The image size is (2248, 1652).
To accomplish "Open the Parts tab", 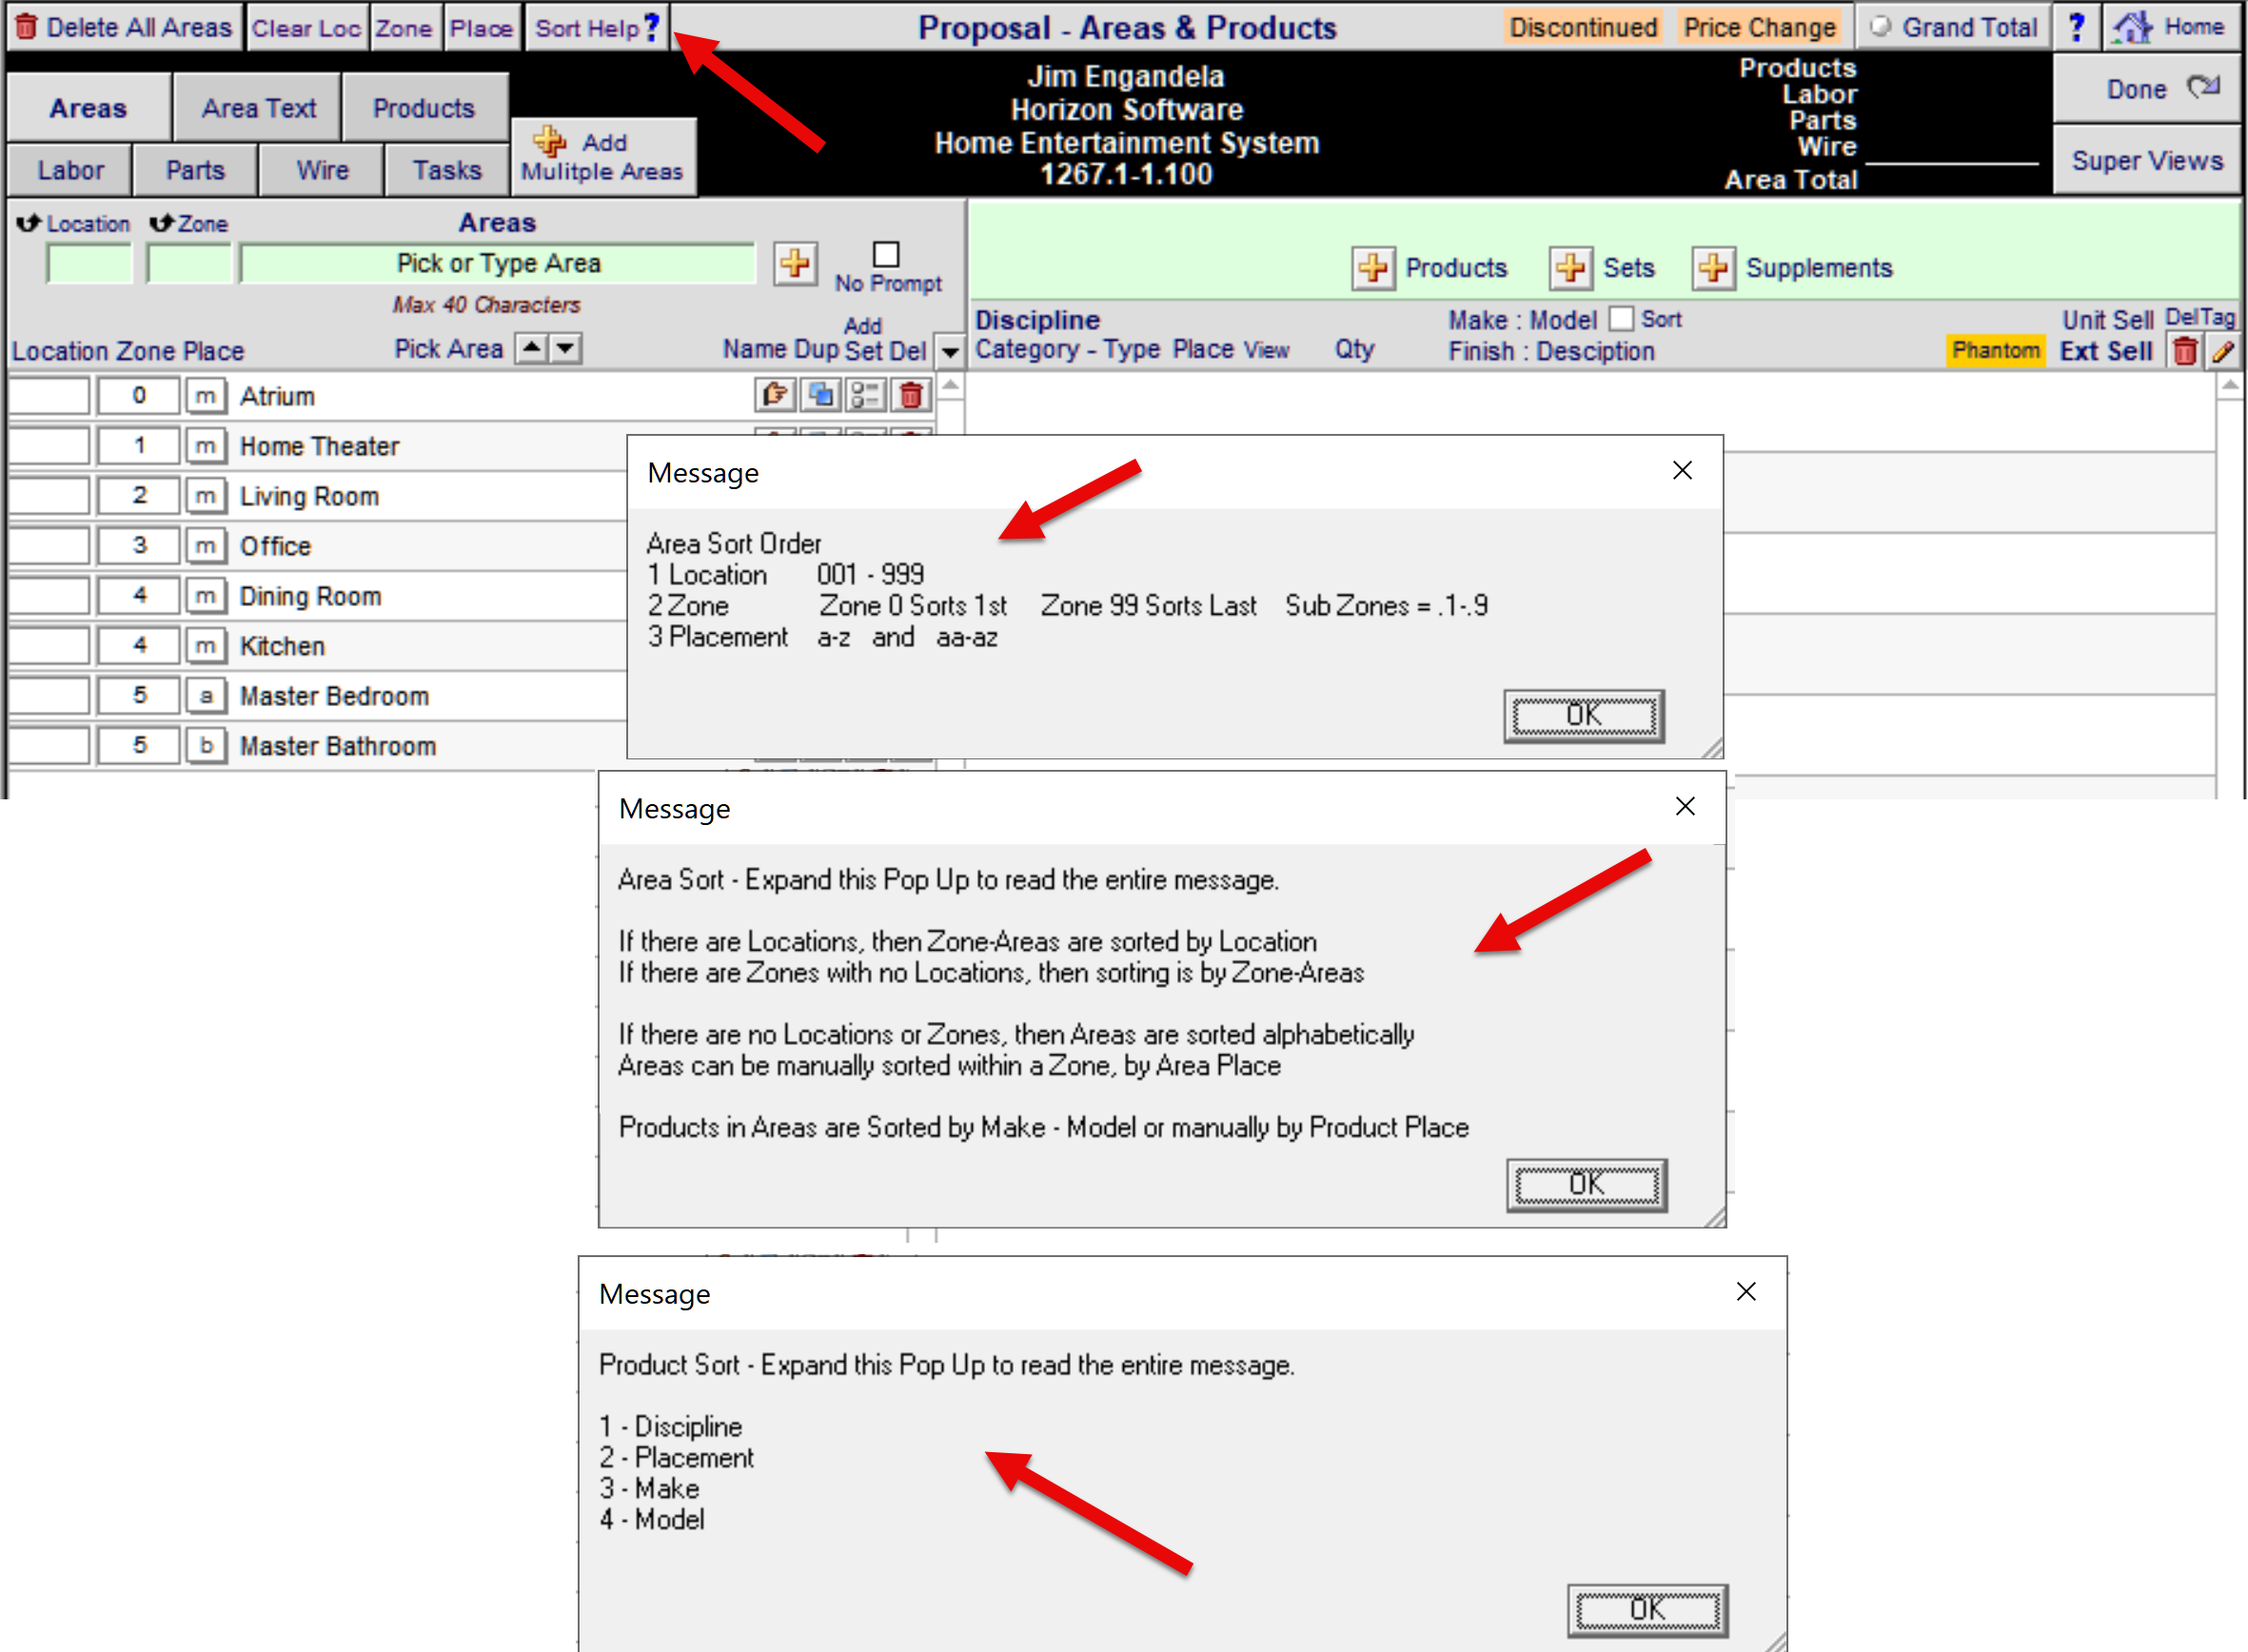I will [x=195, y=170].
